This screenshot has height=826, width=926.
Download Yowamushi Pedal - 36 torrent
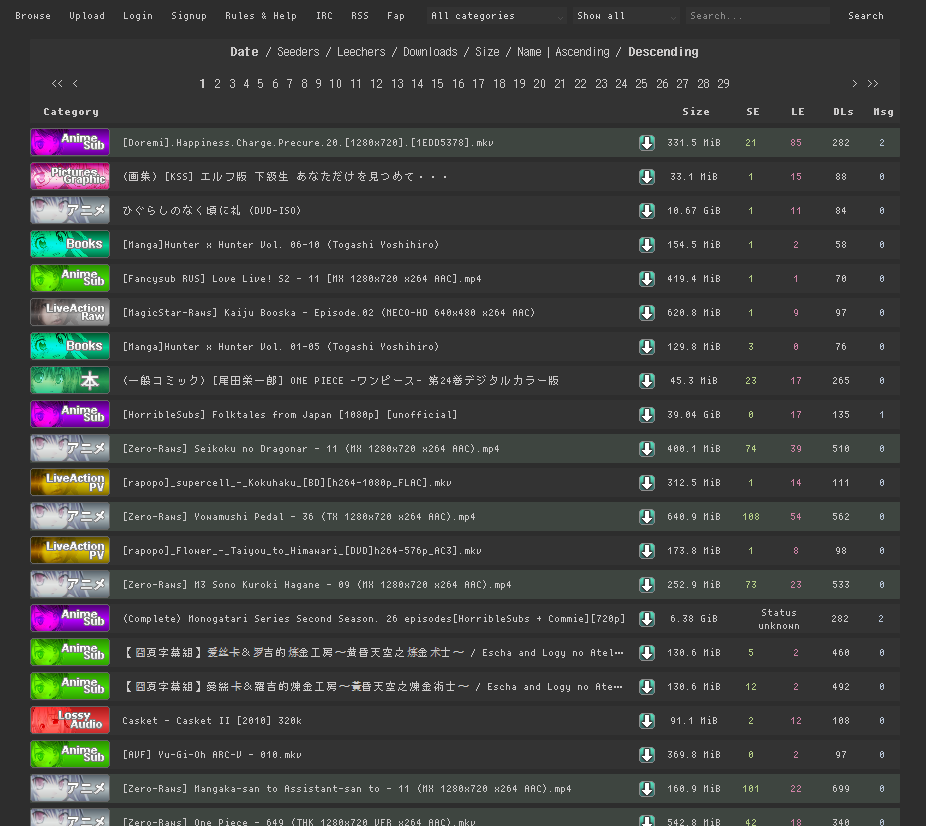pyautogui.click(x=647, y=517)
